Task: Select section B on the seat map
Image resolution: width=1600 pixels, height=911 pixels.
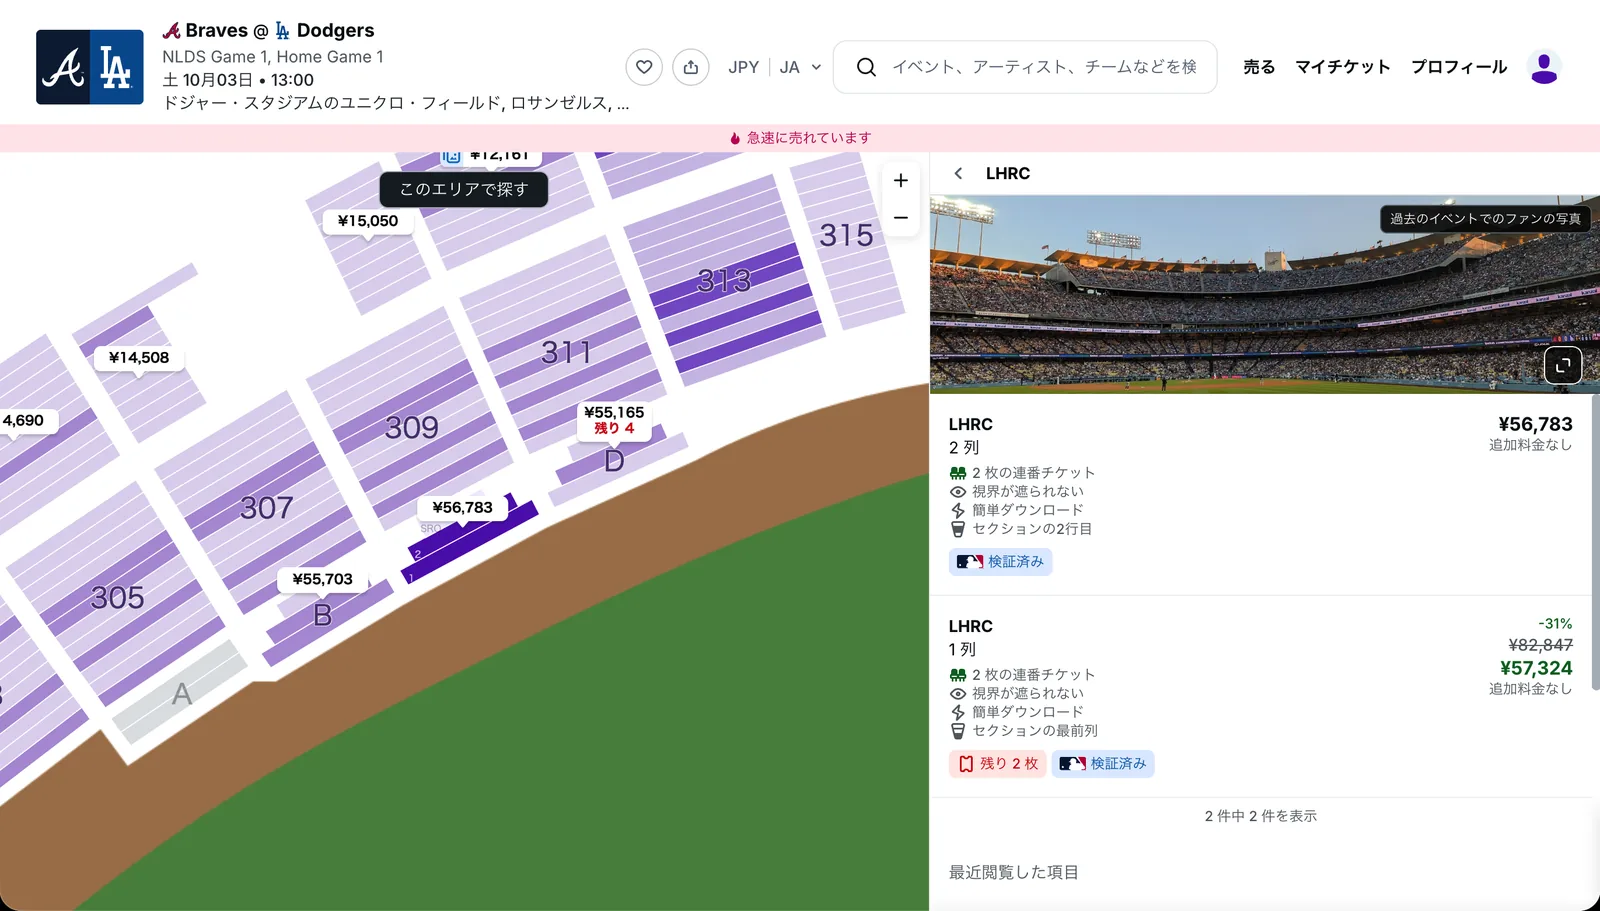Action: coord(322,615)
